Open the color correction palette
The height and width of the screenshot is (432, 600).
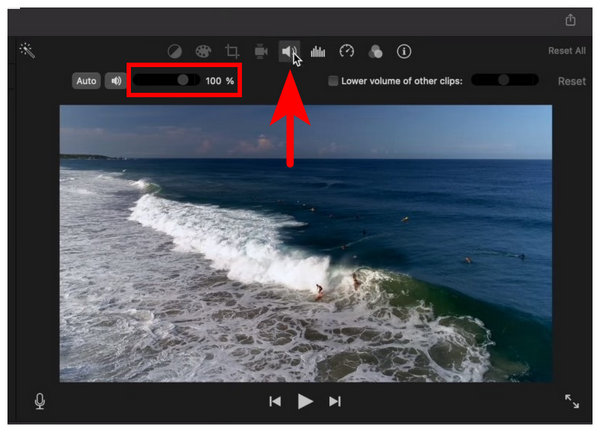point(203,51)
